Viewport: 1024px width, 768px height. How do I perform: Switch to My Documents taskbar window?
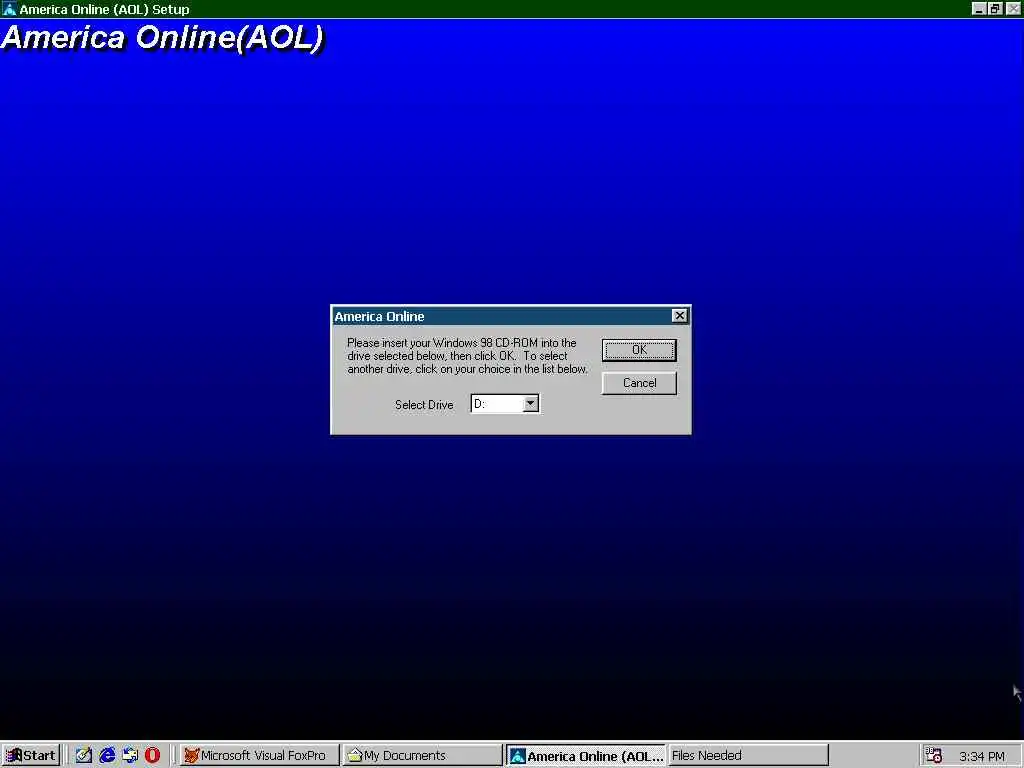pyautogui.click(x=422, y=756)
